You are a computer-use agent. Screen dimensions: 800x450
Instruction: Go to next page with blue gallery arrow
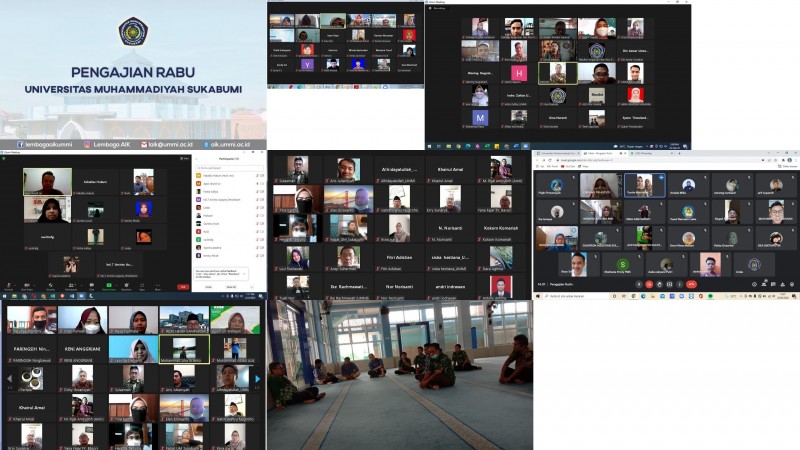click(258, 379)
